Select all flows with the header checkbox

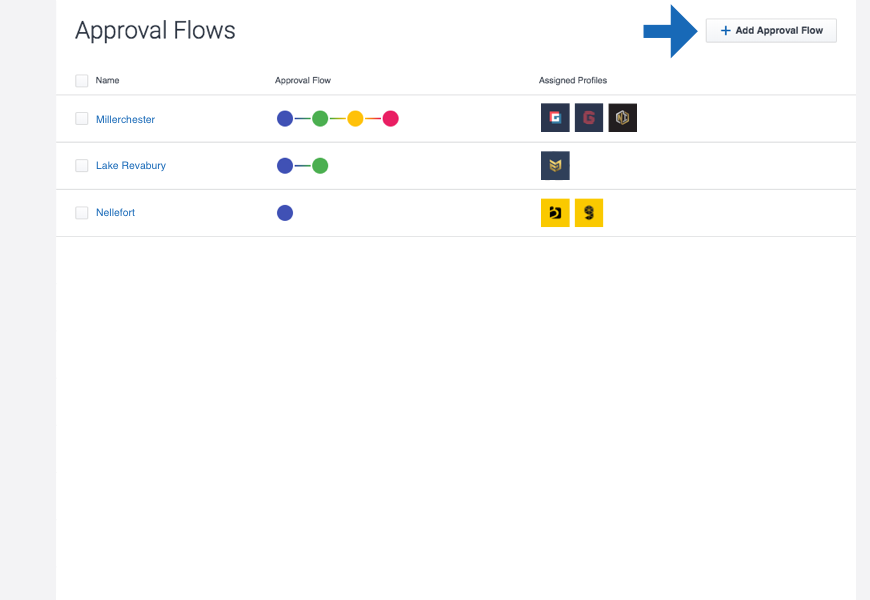point(82,80)
